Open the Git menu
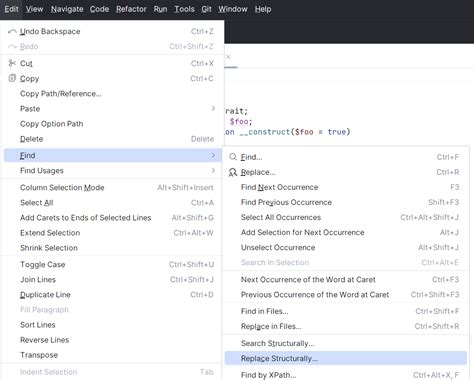Screen dimensions: 474x380 206,9
